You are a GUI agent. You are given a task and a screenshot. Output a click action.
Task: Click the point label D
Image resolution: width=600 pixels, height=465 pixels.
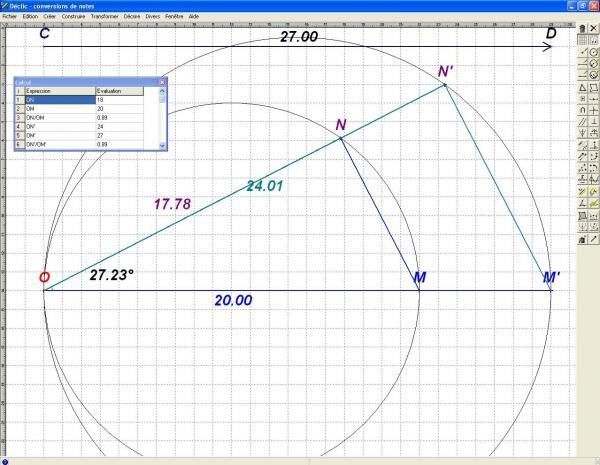coord(551,33)
